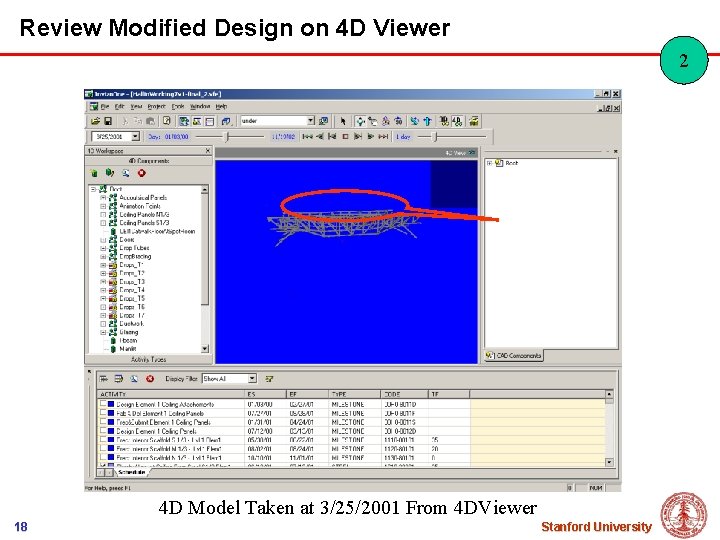Click the rightmost yellow toolbar icon
The width and height of the screenshot is (720, 540).
(473, 121)
